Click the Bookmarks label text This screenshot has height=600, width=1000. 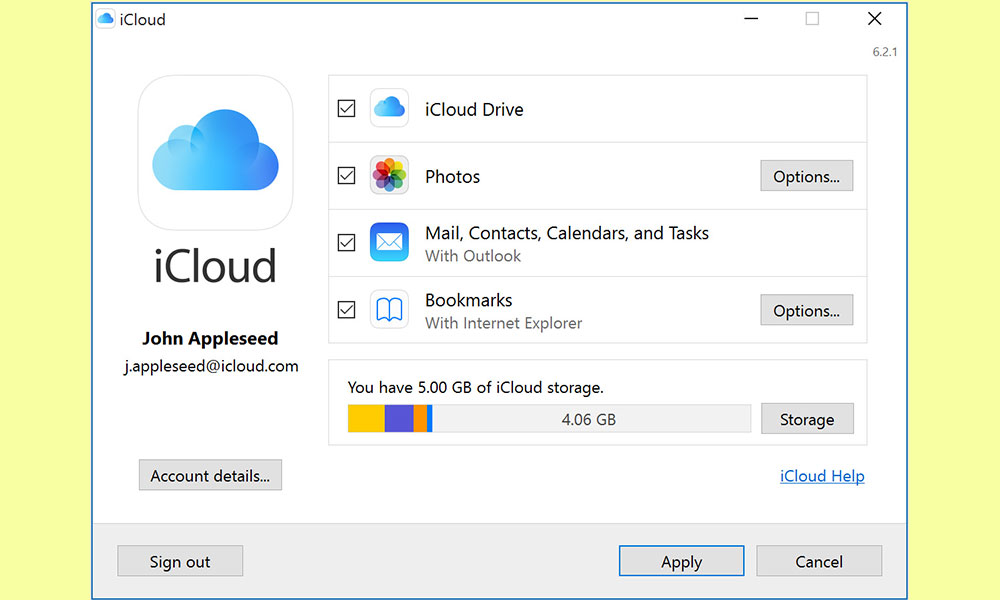tap(468, 300)
